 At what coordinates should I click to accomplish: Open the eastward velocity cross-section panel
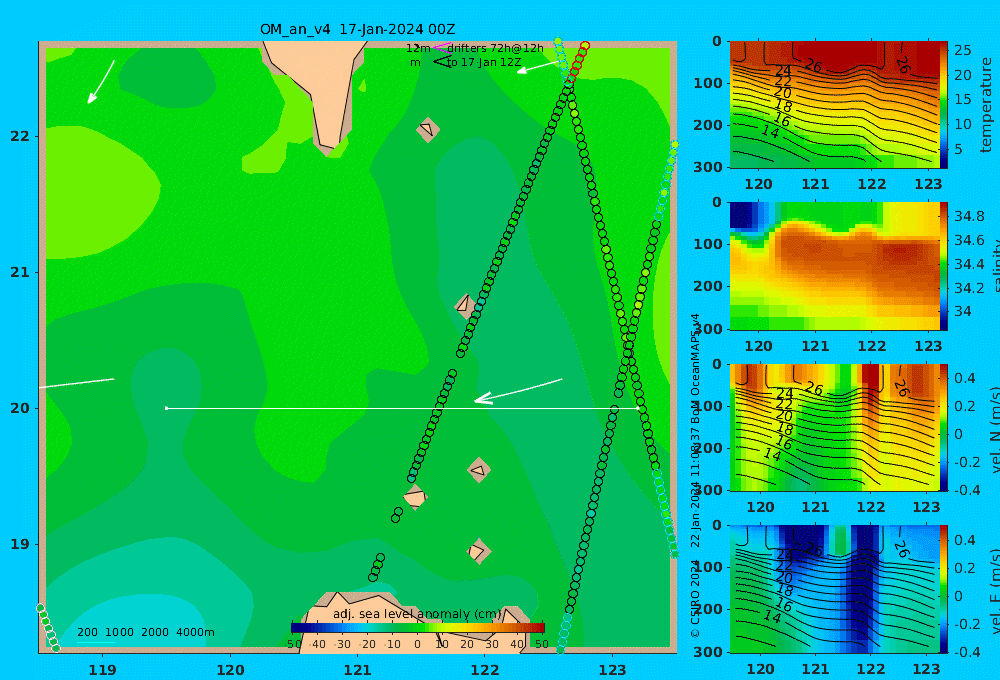[834, 589]
